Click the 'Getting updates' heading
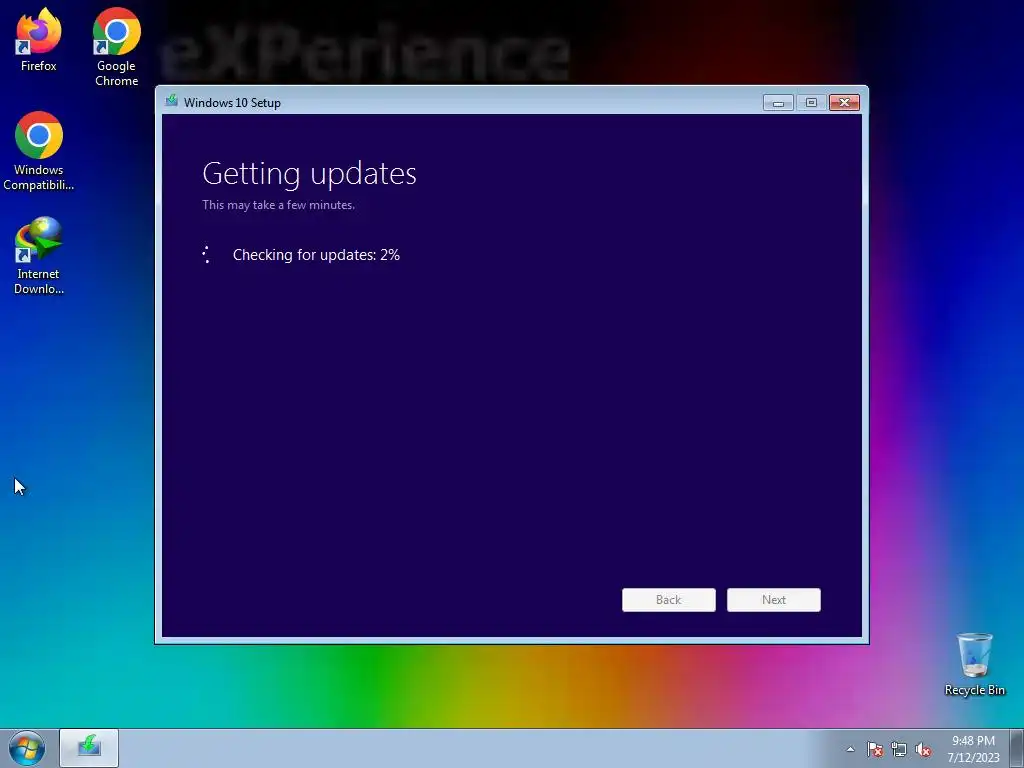This screenshot has height=768, width=1024. (310, 174)
